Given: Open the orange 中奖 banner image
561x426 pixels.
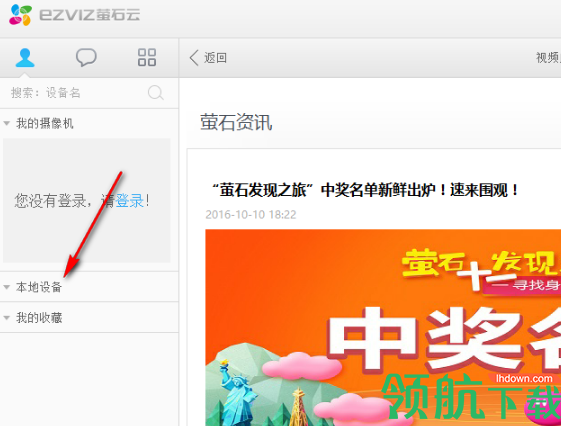Looking at the screenshot, I should point(383,327).
